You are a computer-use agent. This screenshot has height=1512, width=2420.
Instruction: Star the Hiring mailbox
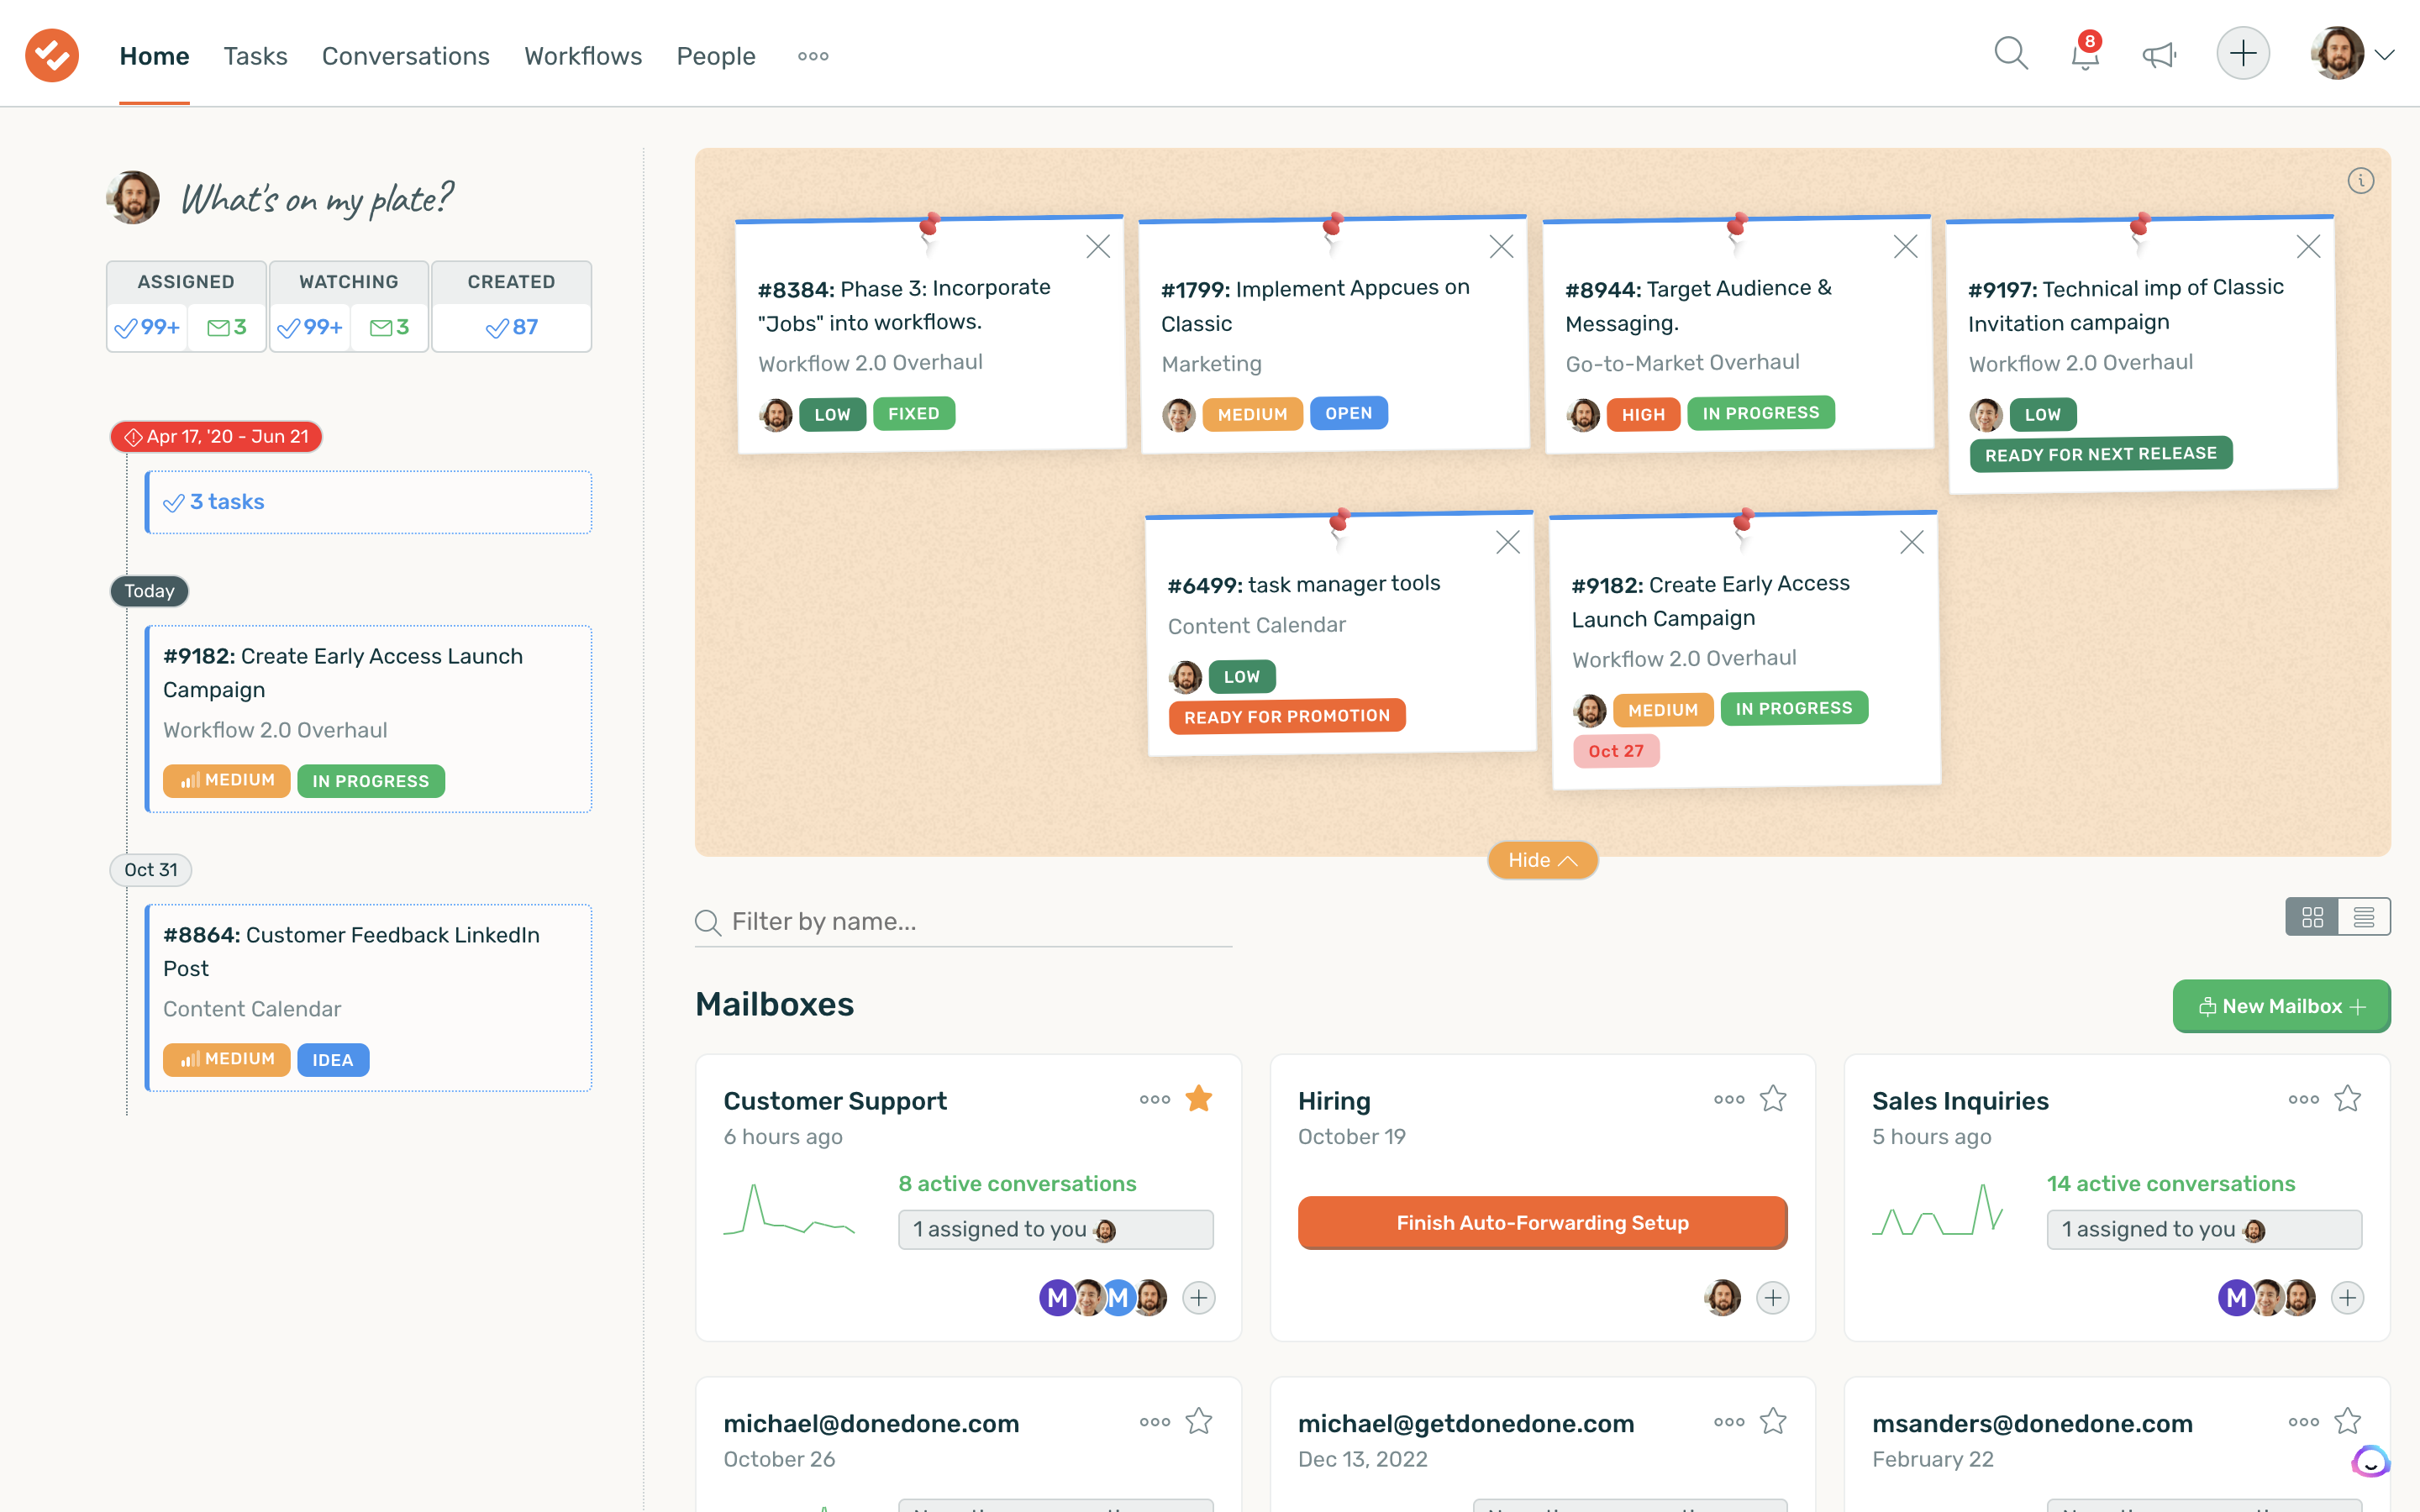pos(1773,1098)
